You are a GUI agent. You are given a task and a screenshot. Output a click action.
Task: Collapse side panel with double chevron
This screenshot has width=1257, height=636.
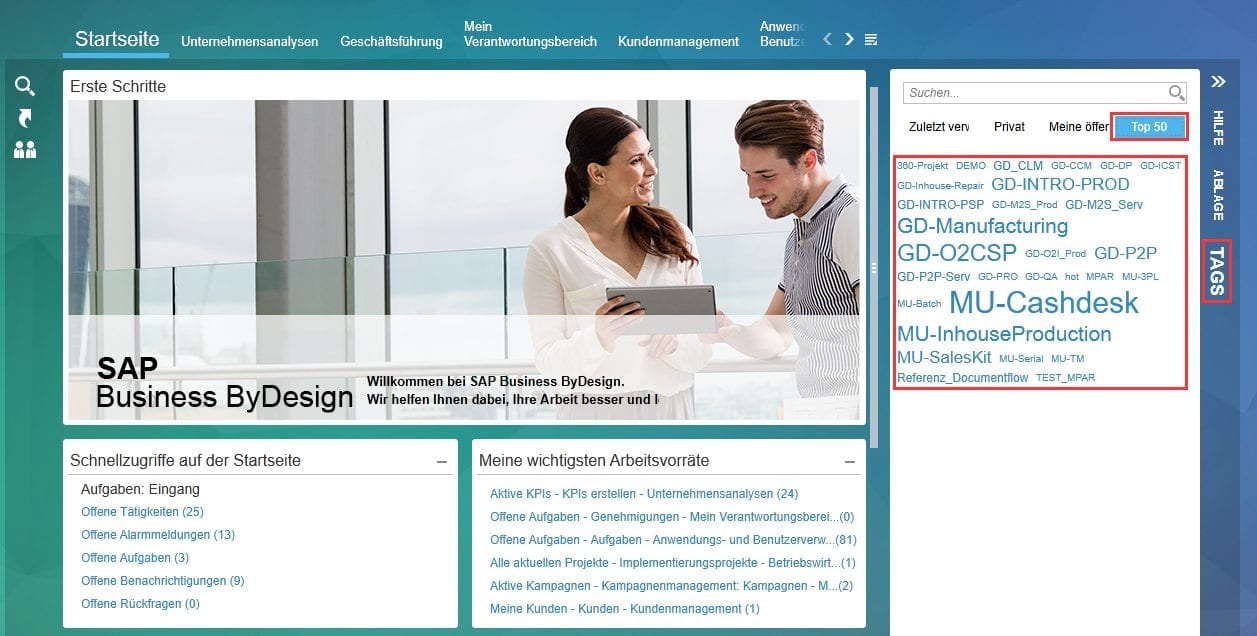[1218, 82]
